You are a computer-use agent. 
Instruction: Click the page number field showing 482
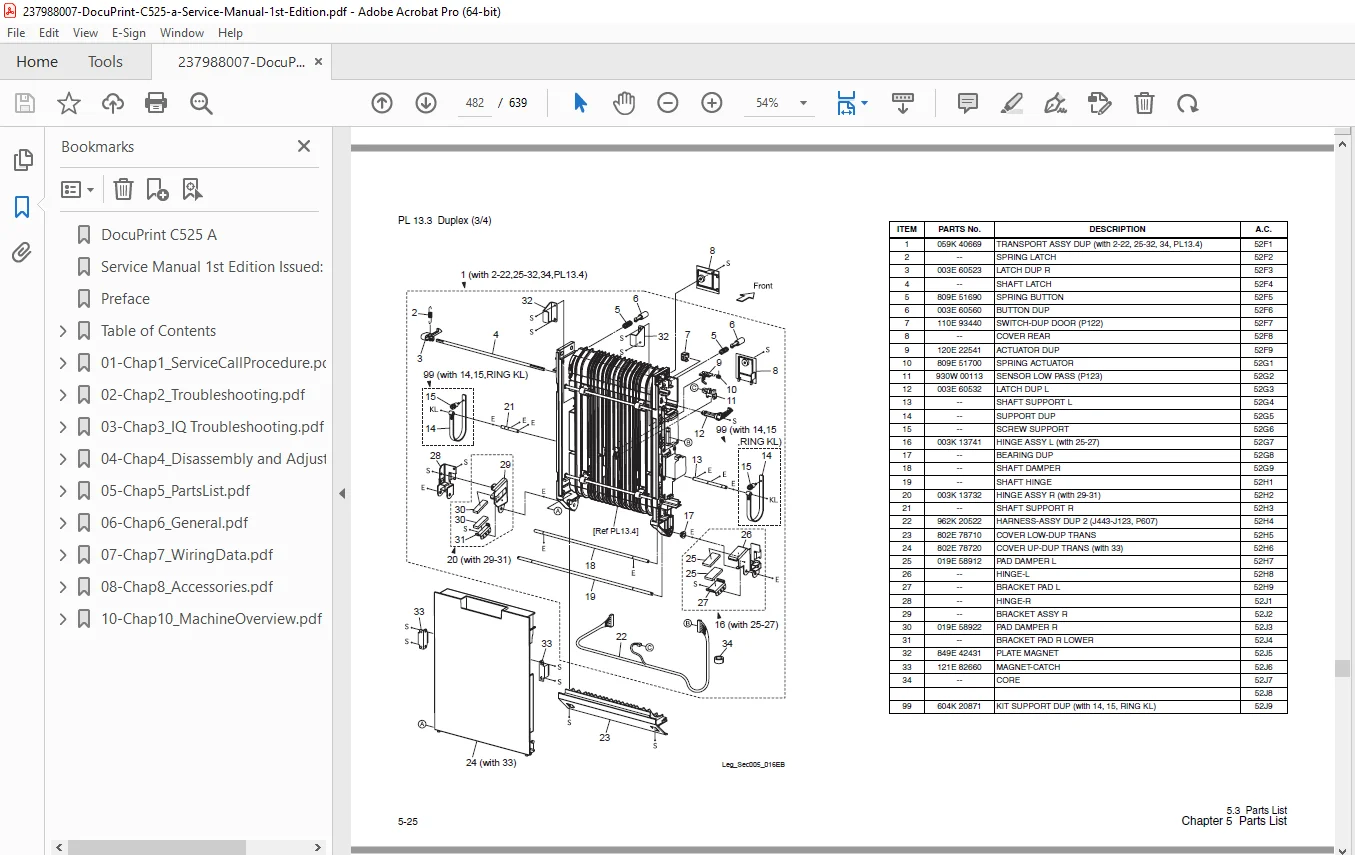click(x=475, y=103)
